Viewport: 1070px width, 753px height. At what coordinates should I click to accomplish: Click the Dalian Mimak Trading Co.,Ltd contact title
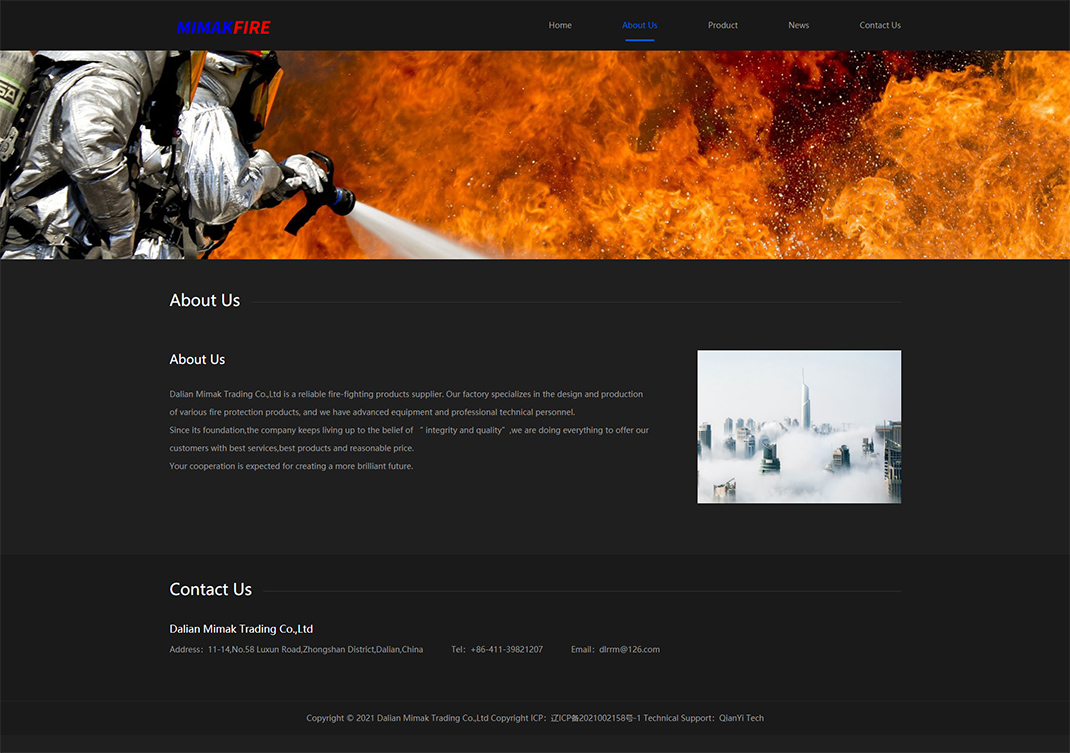[241, 629]
